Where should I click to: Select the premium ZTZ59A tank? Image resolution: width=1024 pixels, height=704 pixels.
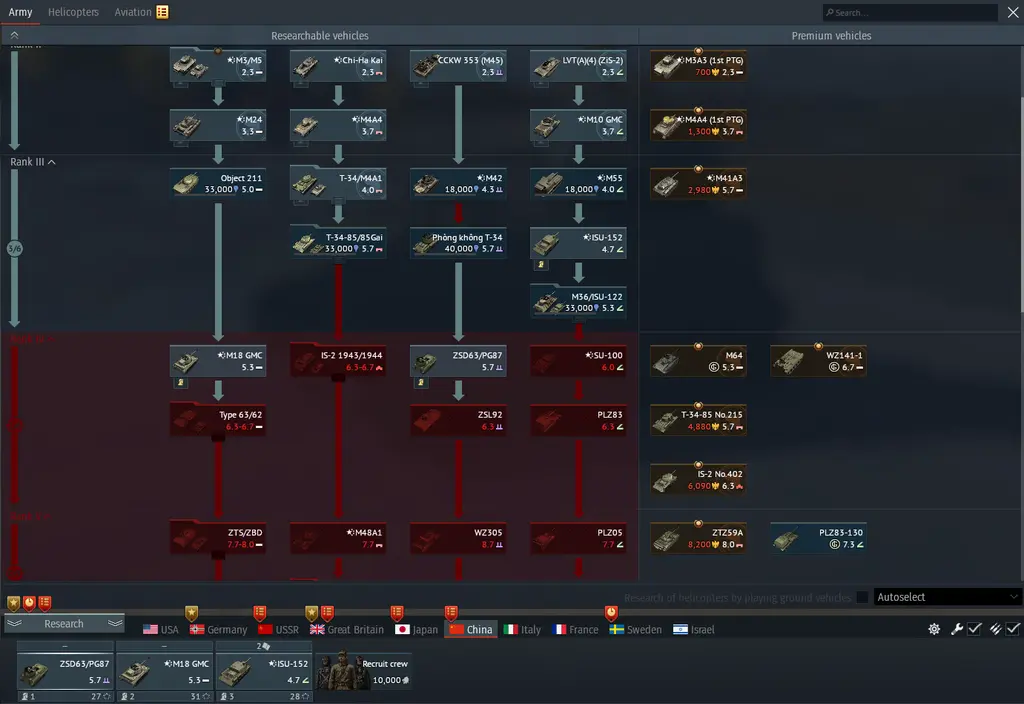pyautogui.click(x=698, y=539)
